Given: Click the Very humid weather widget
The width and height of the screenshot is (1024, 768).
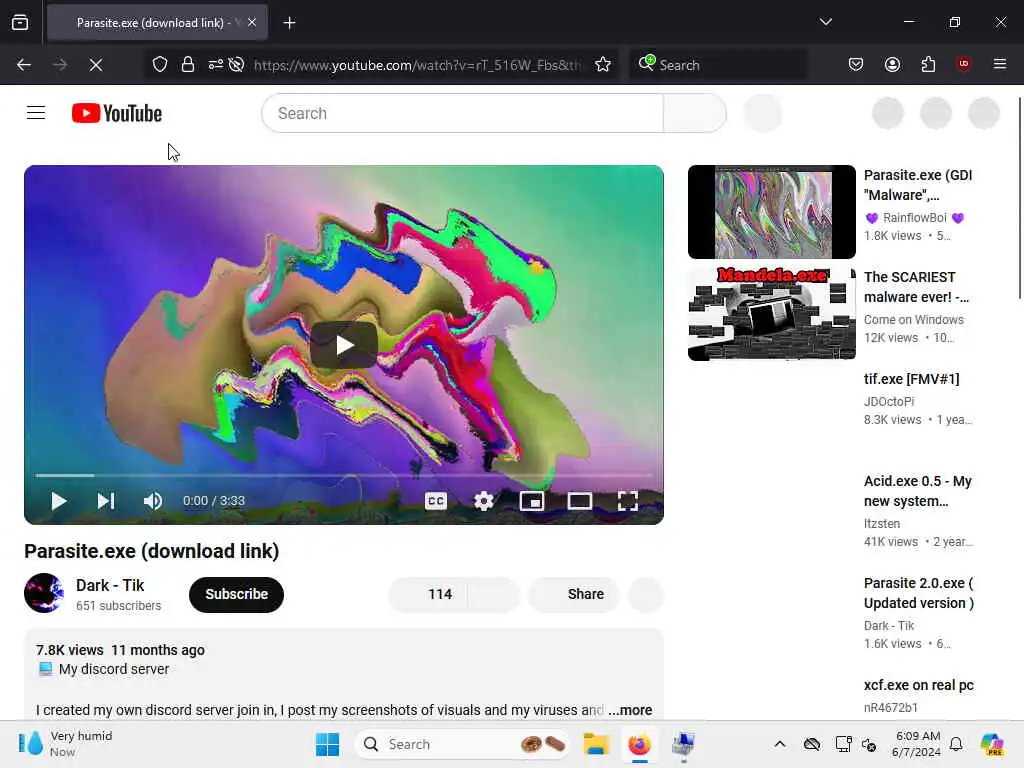Looking at the screenshot, I should pyautogui.click(x=65, y=744).
